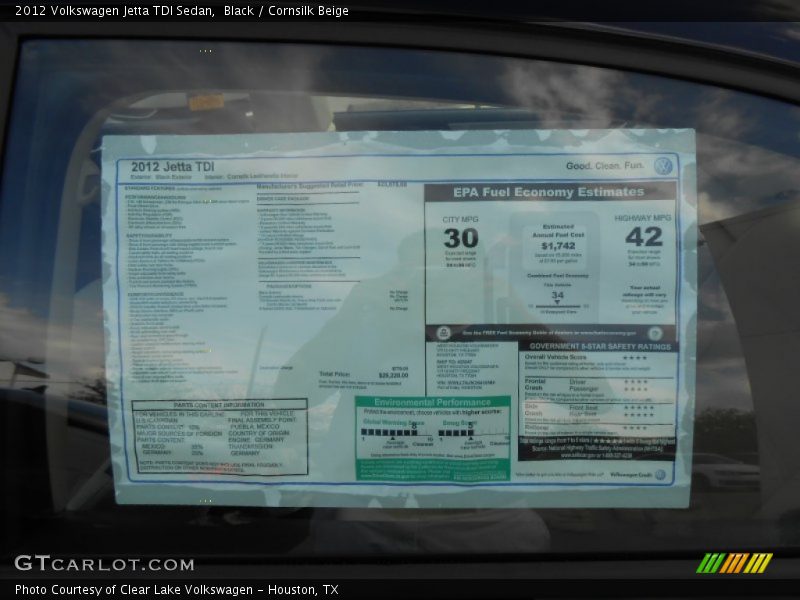Screen dimensions: 800x600
Task: Click the "Environmental Performance" green header
Action: coord(432,402)
